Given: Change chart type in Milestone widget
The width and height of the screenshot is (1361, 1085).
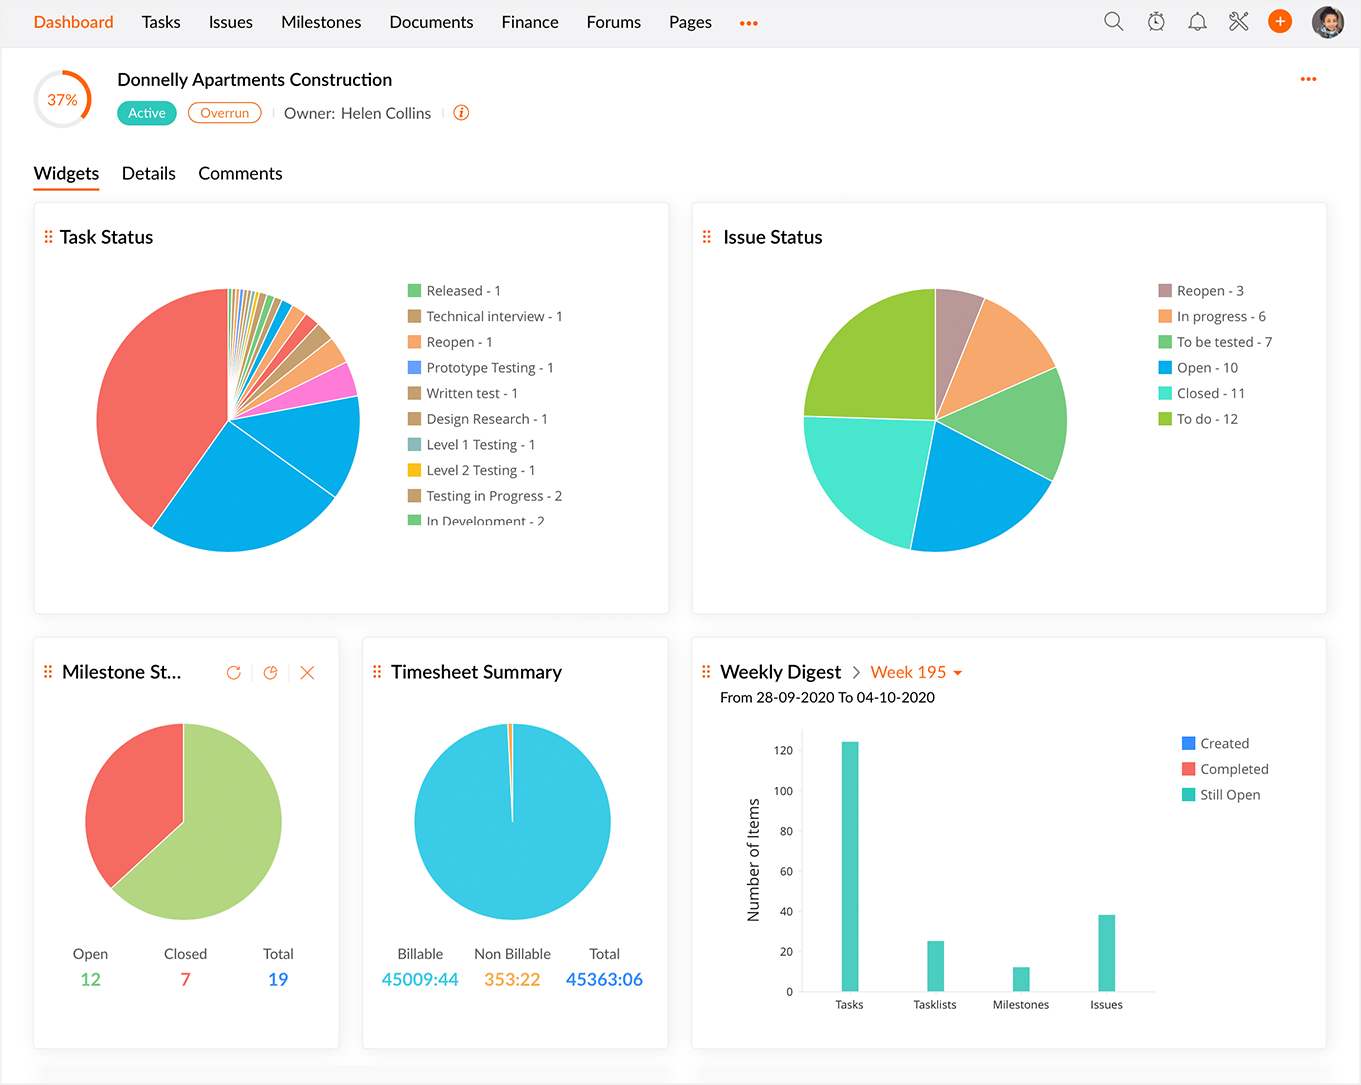Looking at the screenshot, I should tap(270, 673).
